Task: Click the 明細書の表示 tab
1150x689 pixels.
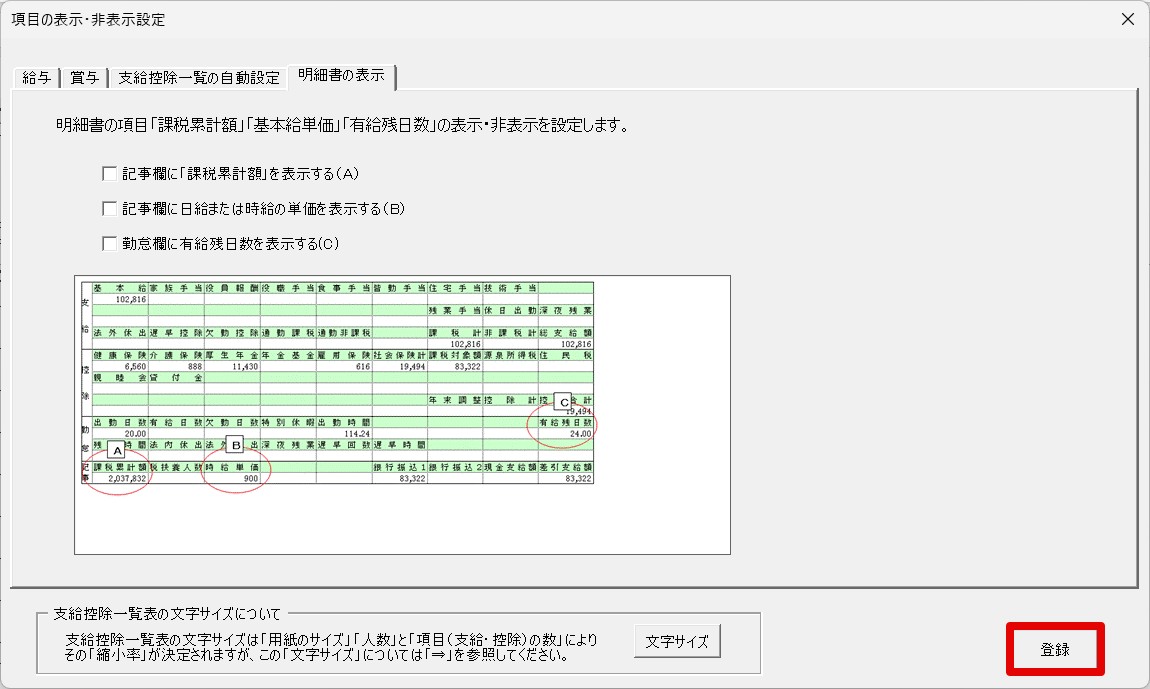Action: [x=342, y=75]
